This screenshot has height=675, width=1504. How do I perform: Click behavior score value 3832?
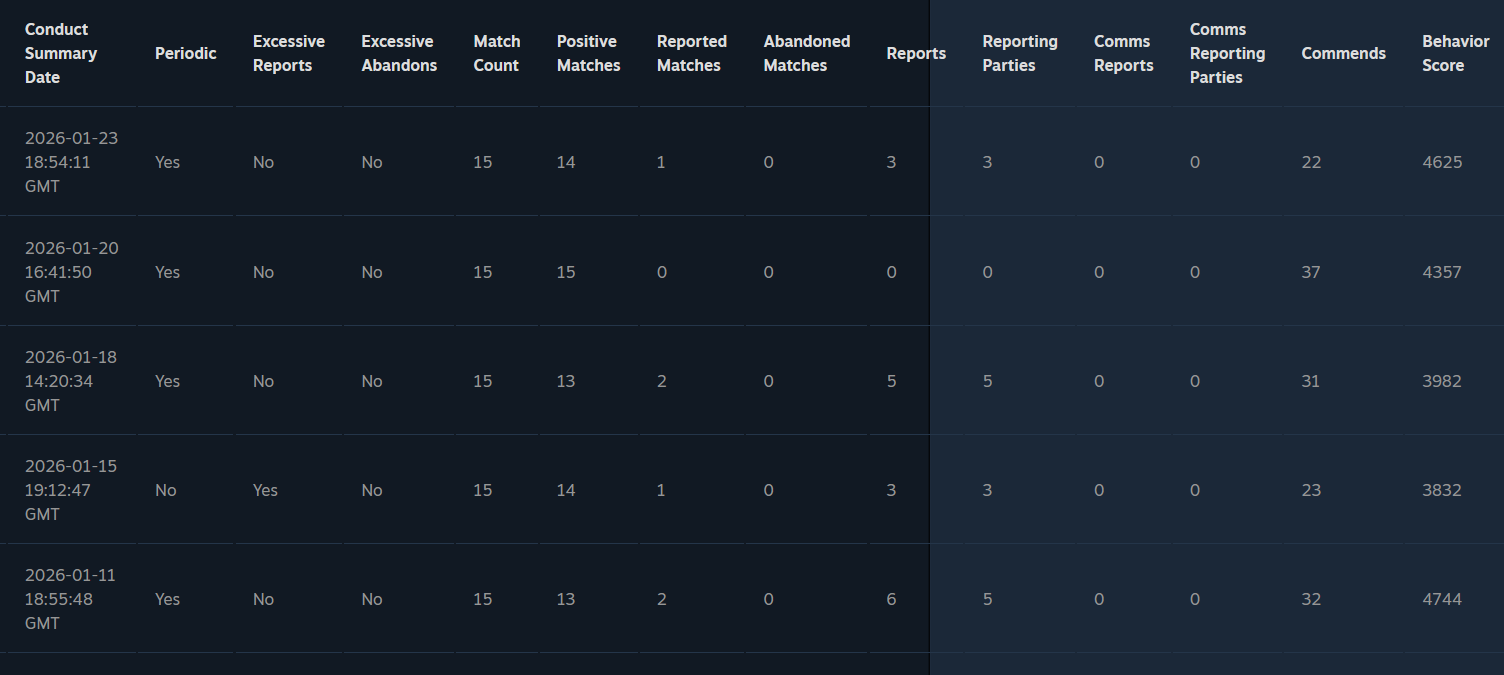click(1442, 490)
